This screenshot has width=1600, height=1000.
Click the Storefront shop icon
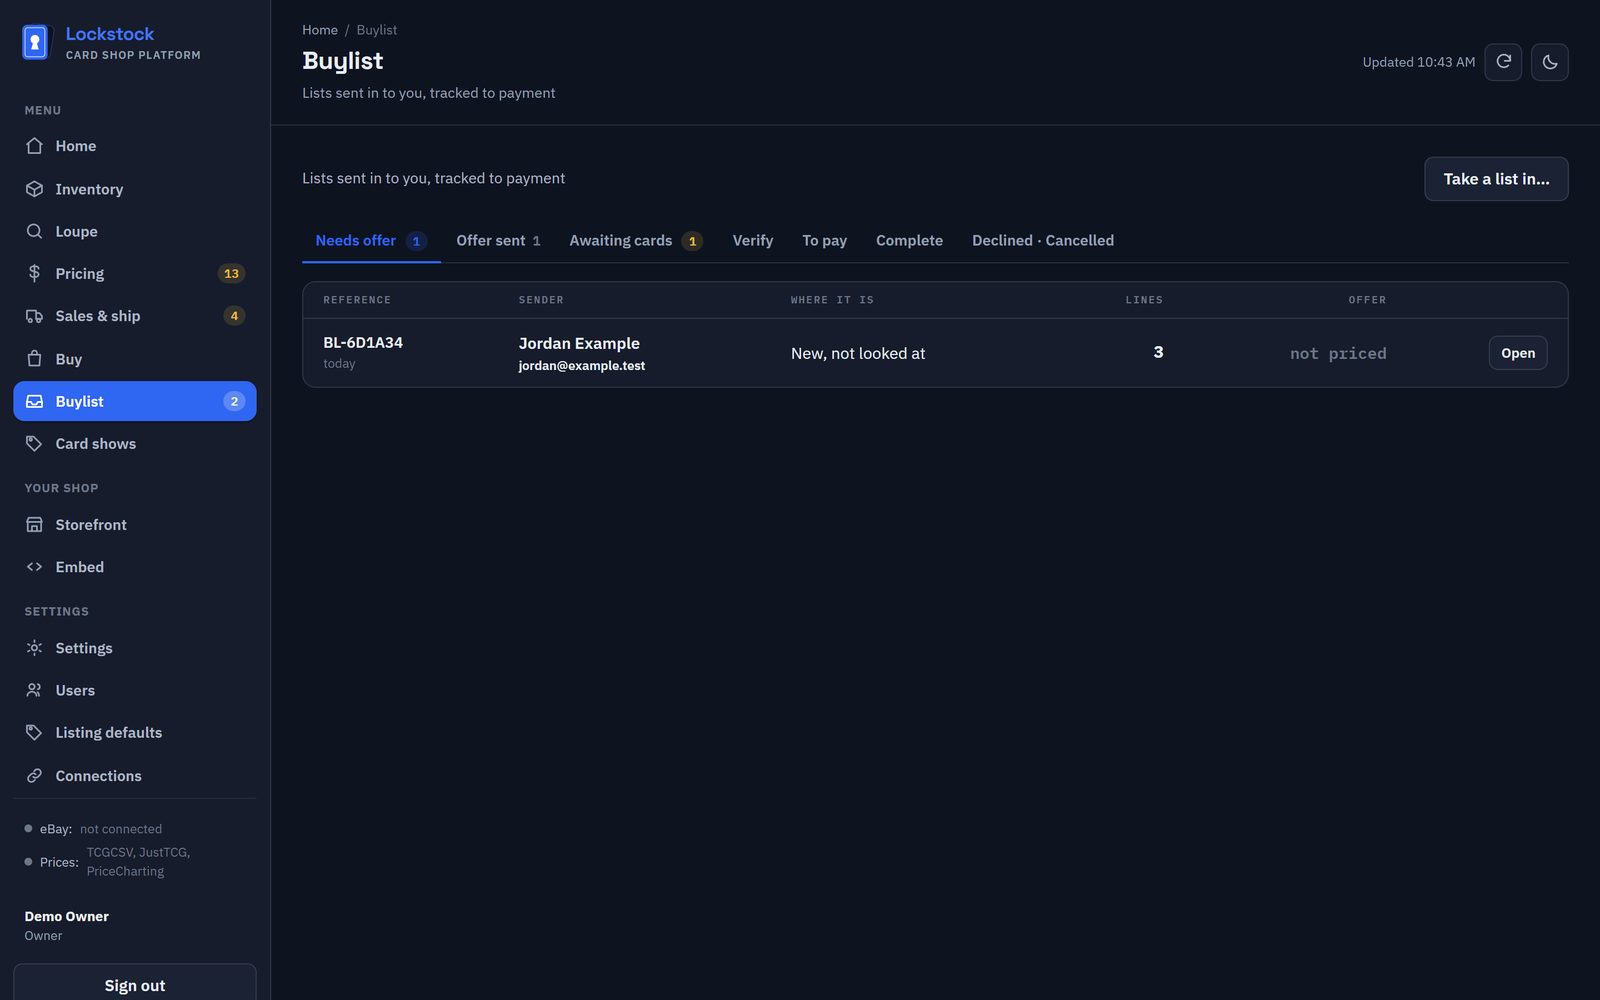[34, 525]
